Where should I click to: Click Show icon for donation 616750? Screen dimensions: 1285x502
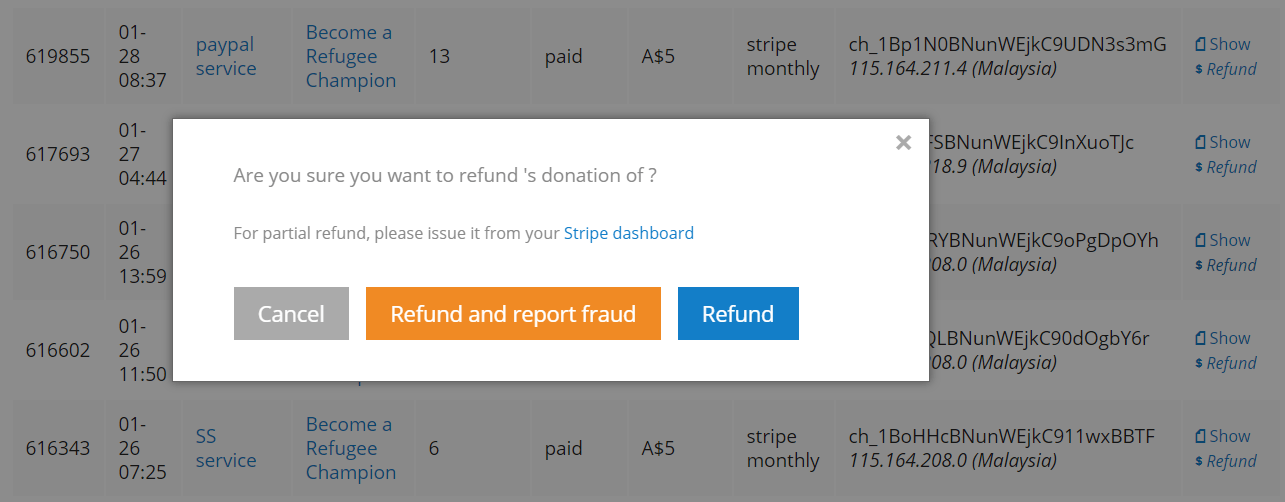(x=1223, y=240)
